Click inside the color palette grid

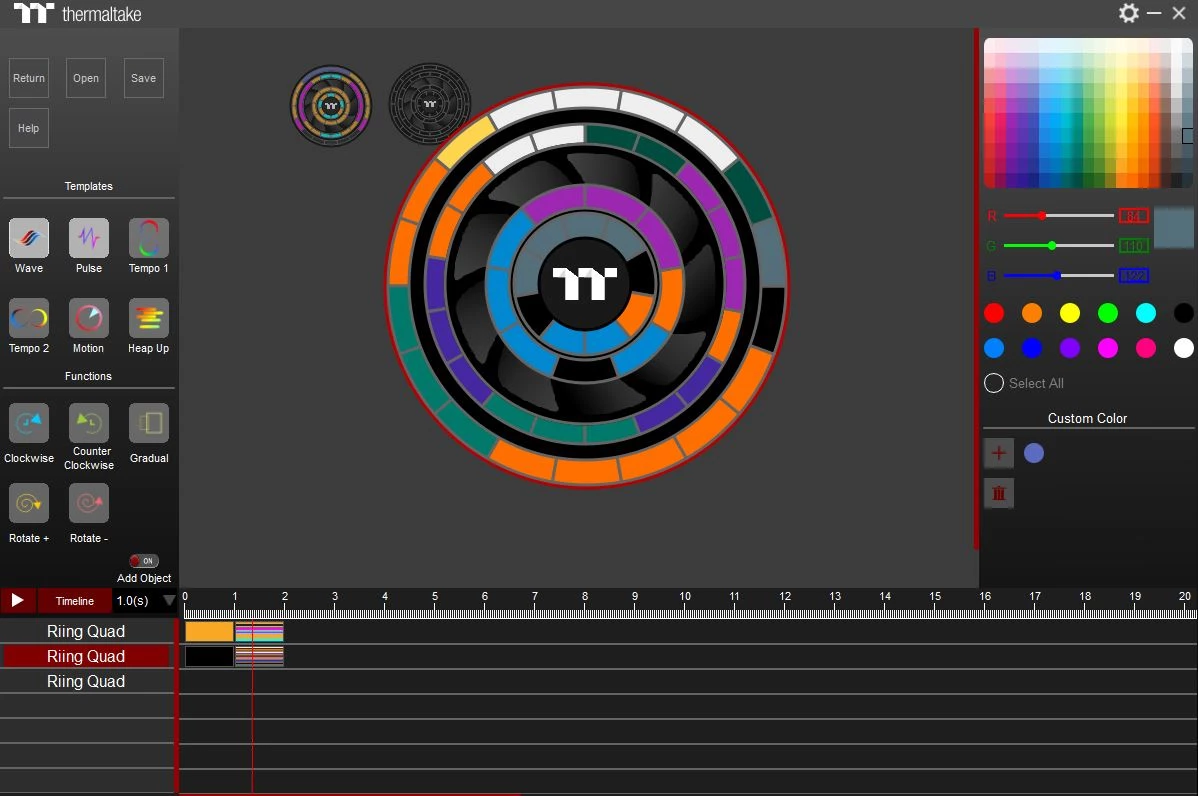click(x=1088, y=113)
